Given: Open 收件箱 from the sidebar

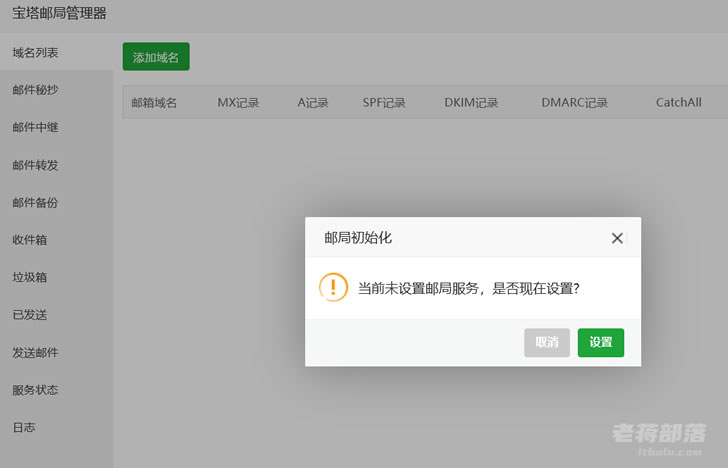Looking at the screenshot, I should pyautogui.click(x=57, y=240).
